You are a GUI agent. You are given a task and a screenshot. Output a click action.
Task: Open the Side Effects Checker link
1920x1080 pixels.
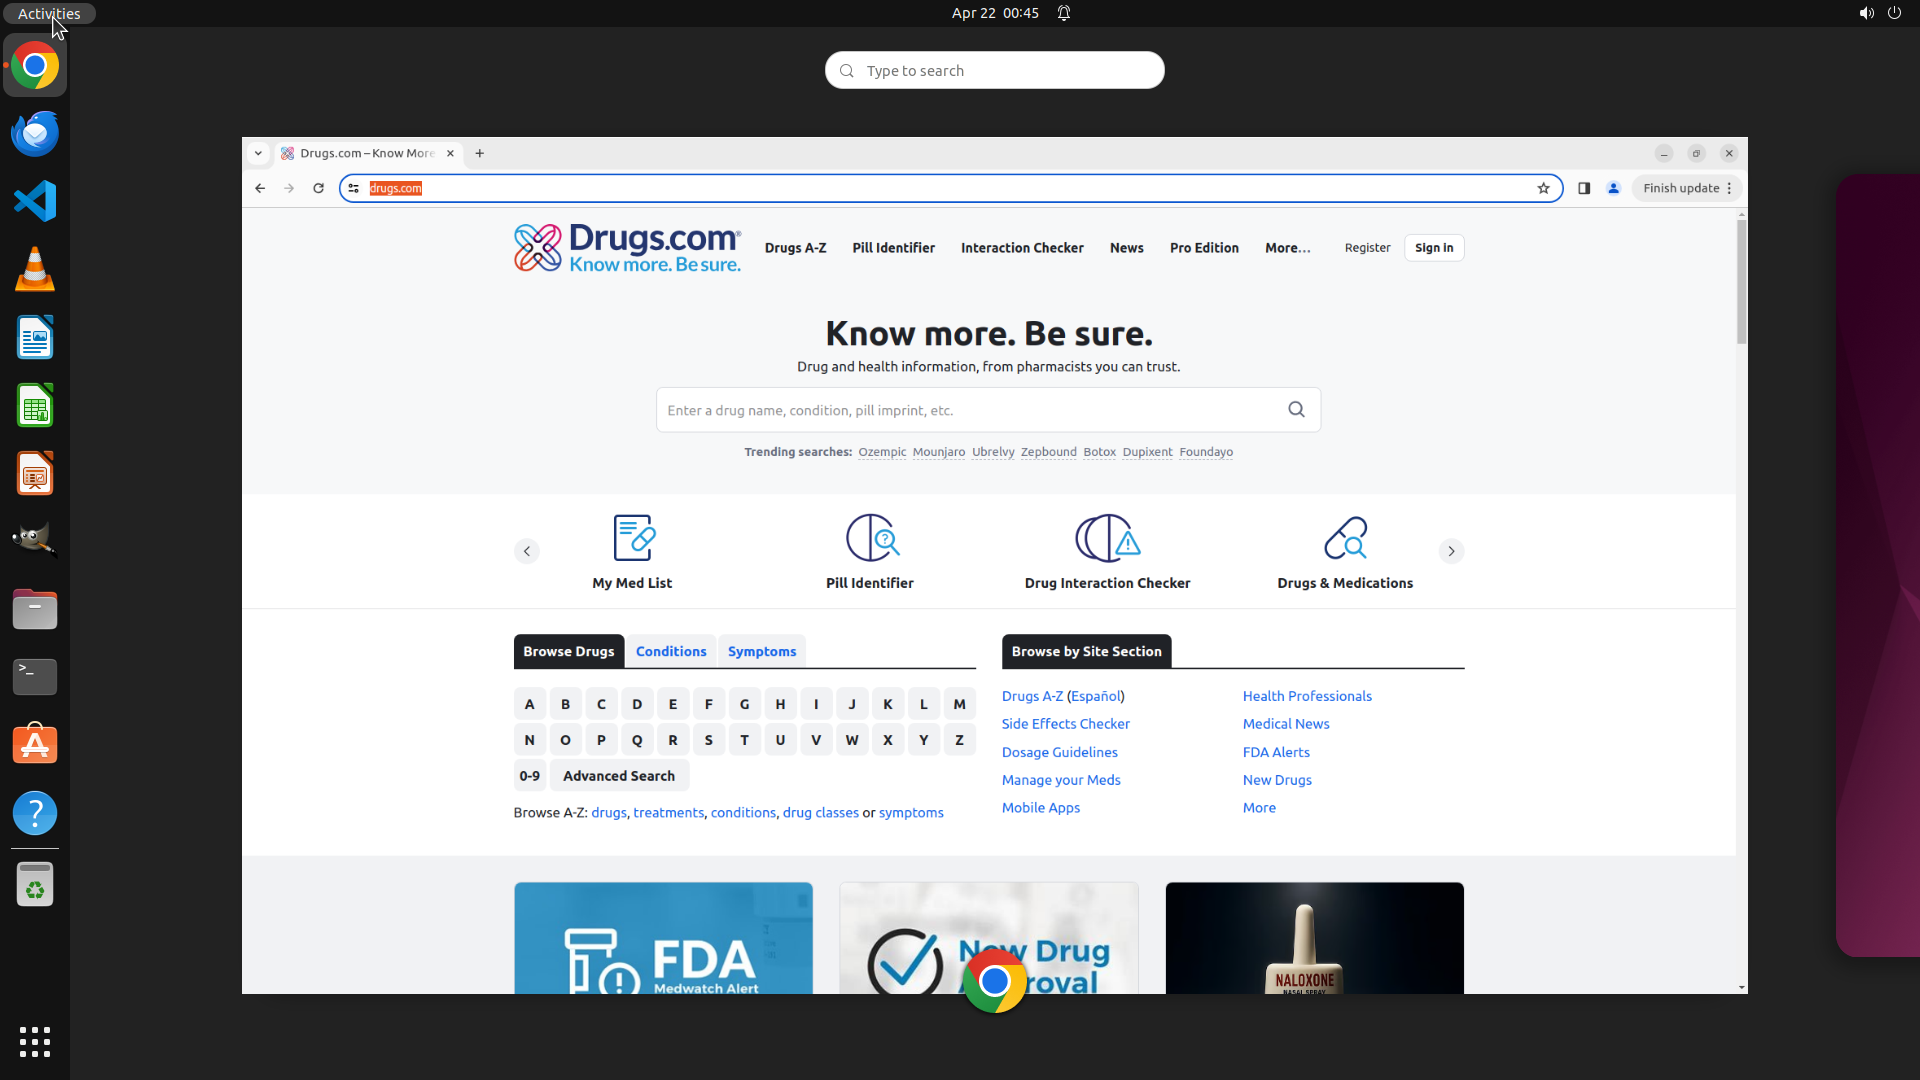point(1065,724)
